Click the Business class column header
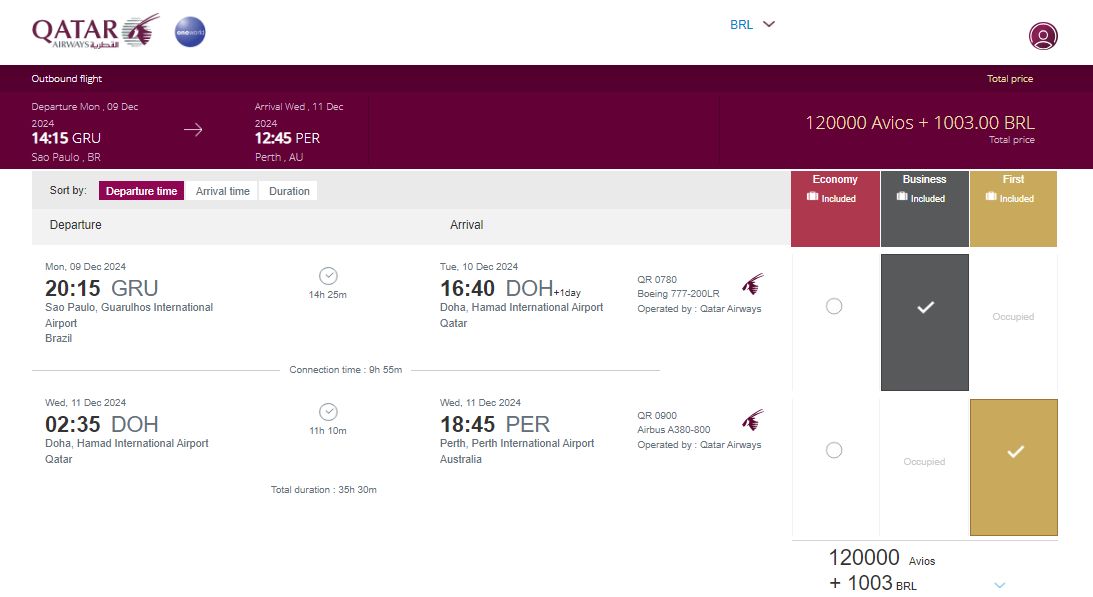1093x597 pixels. (x=924, y=209)
